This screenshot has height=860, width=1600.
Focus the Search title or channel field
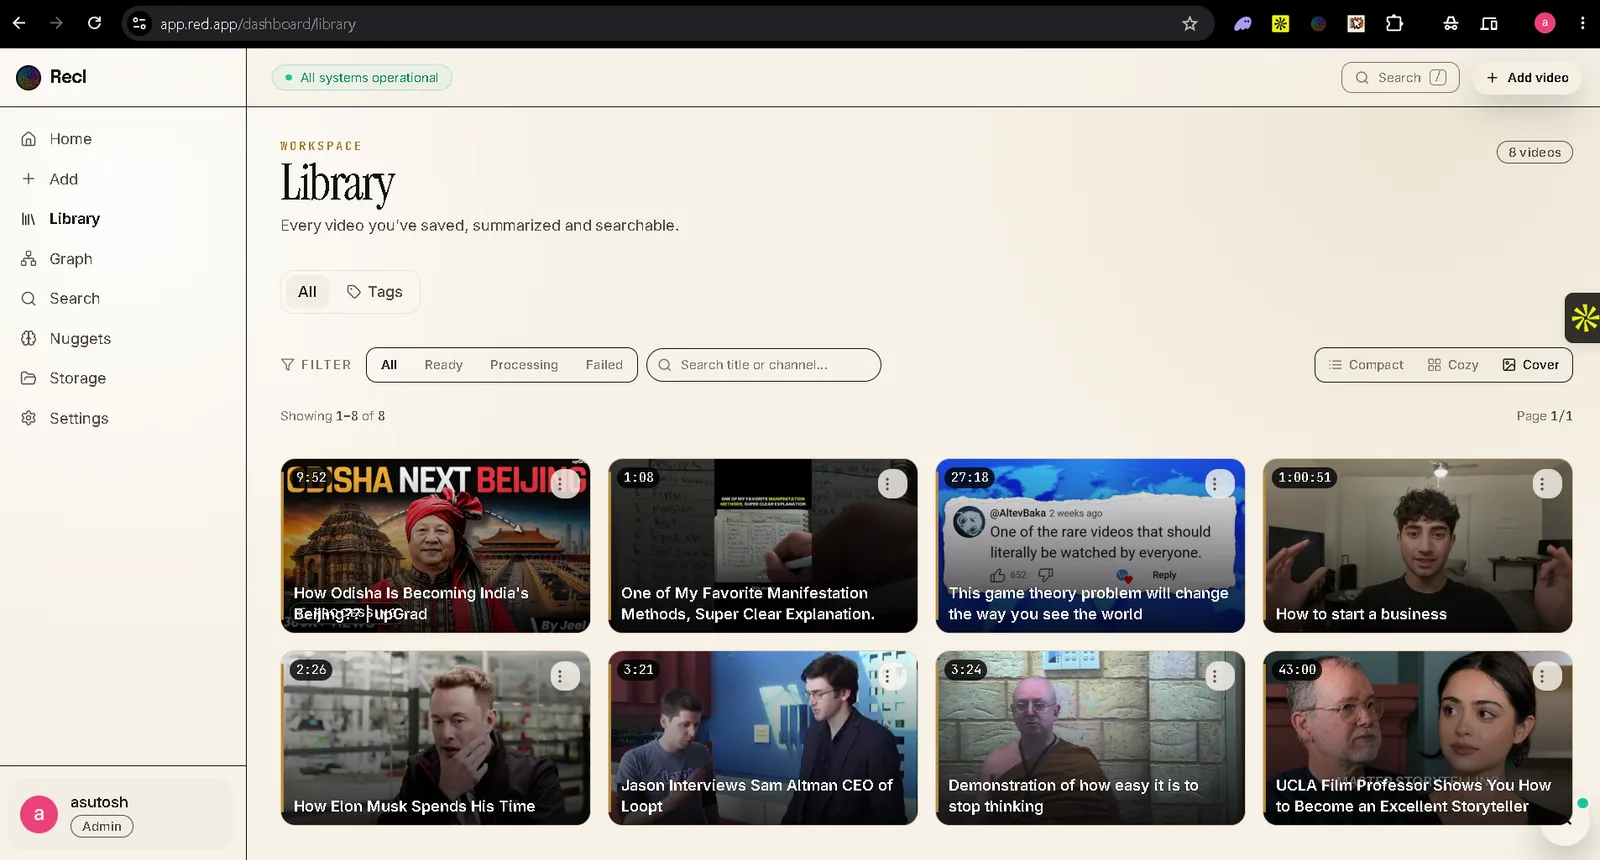click(x=764, y=365)
